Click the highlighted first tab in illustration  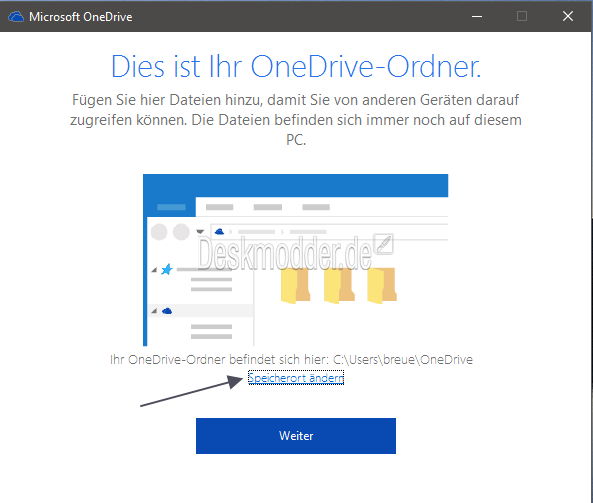[x=171, y=207]
